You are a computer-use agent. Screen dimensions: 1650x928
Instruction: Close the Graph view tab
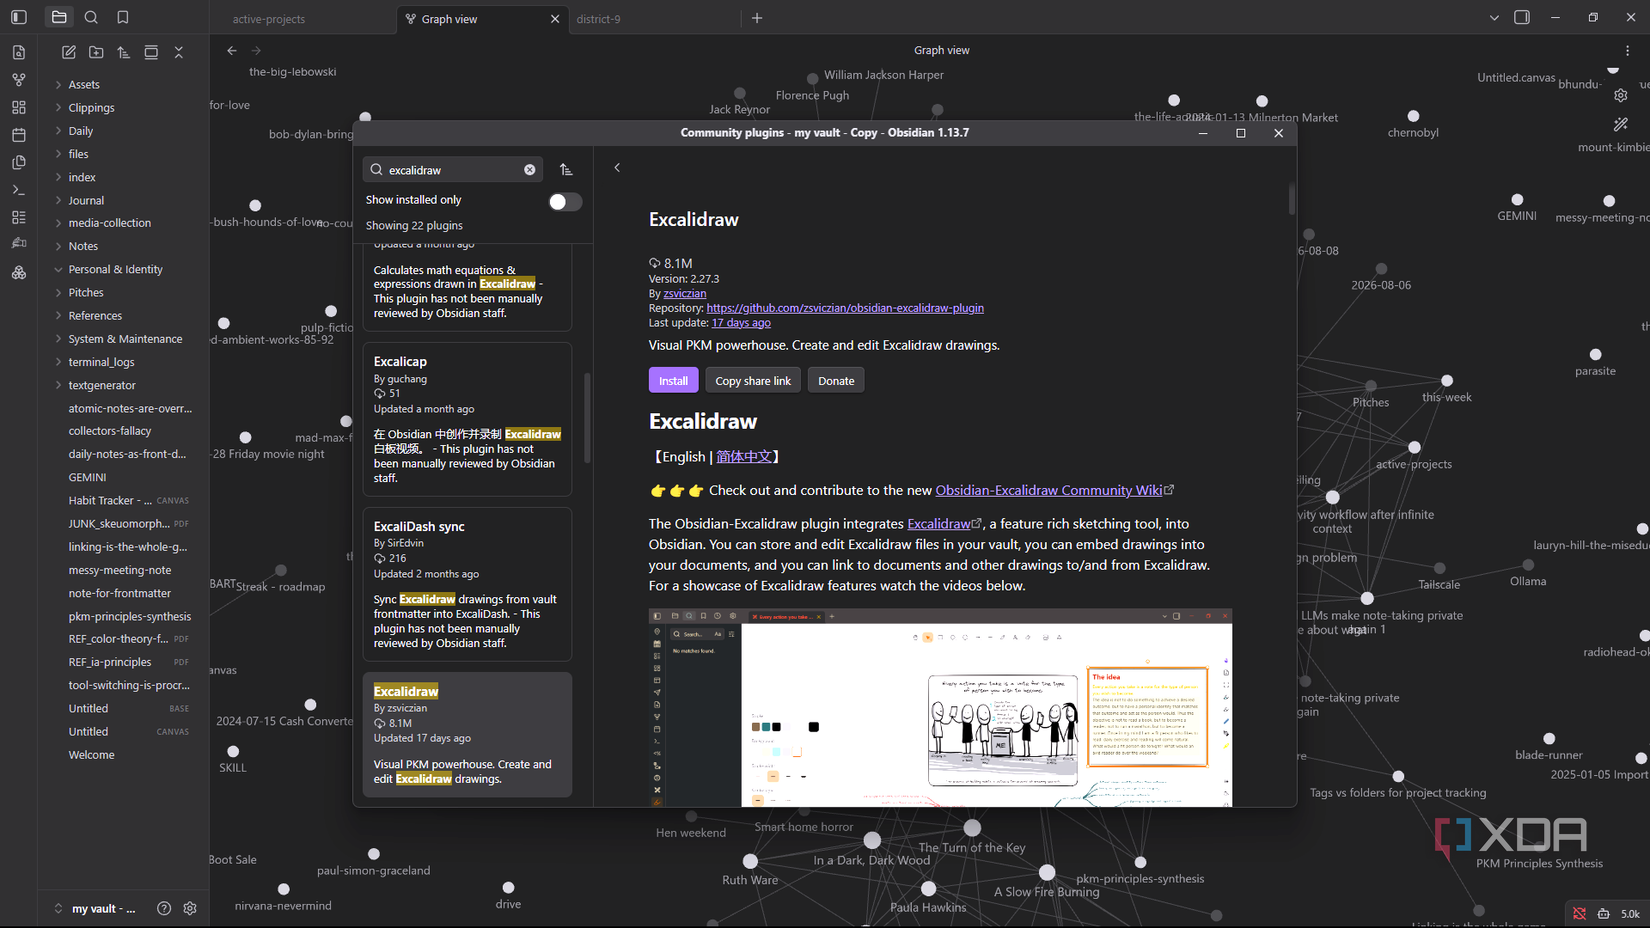555,19
